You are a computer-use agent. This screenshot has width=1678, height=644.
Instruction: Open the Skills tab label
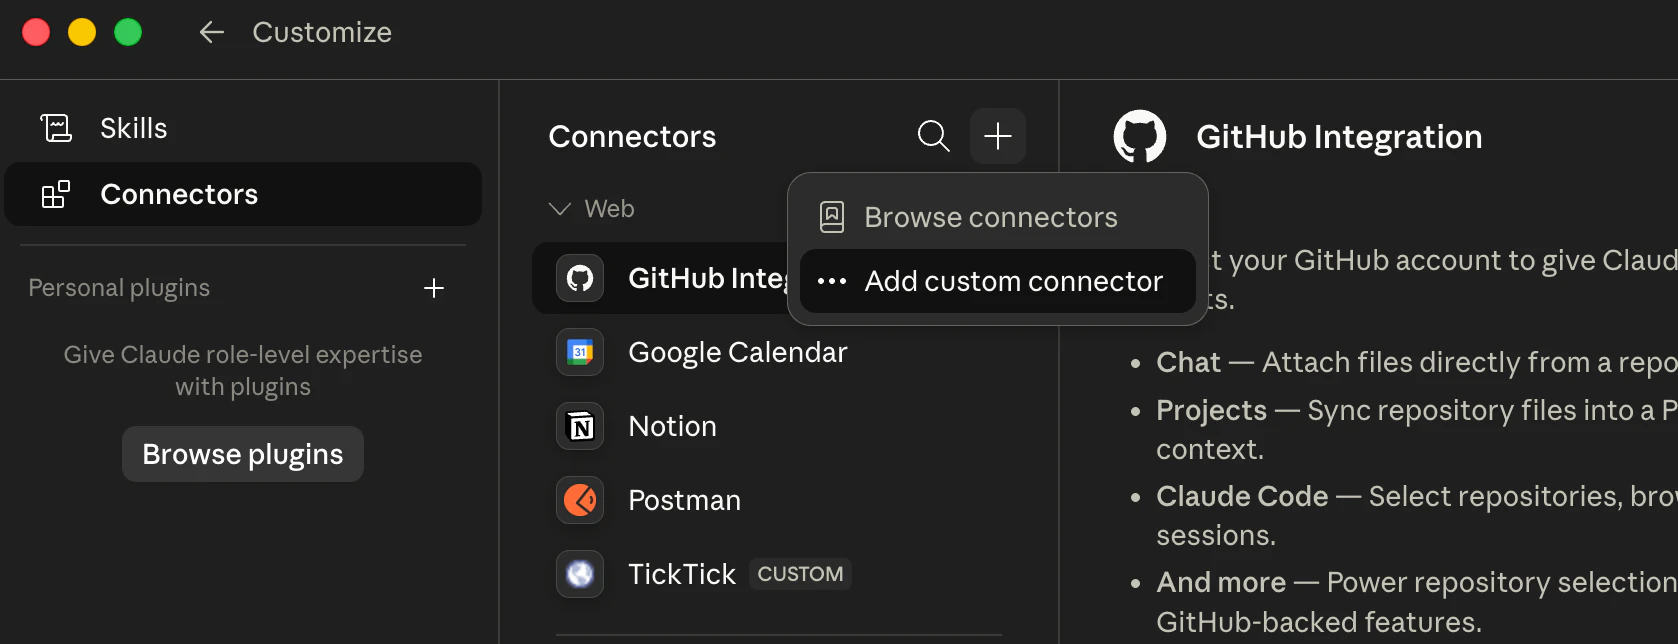[134, 128]
